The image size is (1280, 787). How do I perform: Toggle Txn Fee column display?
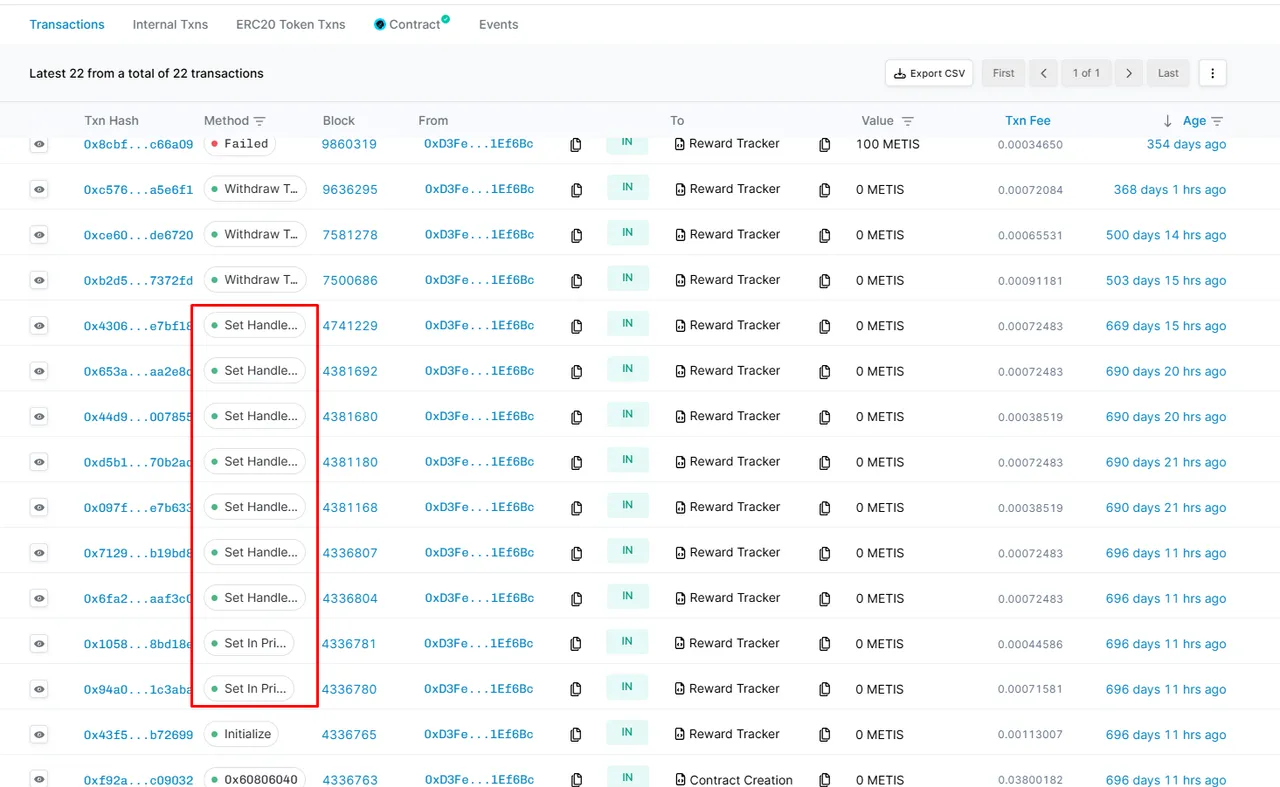point(1028,121)
